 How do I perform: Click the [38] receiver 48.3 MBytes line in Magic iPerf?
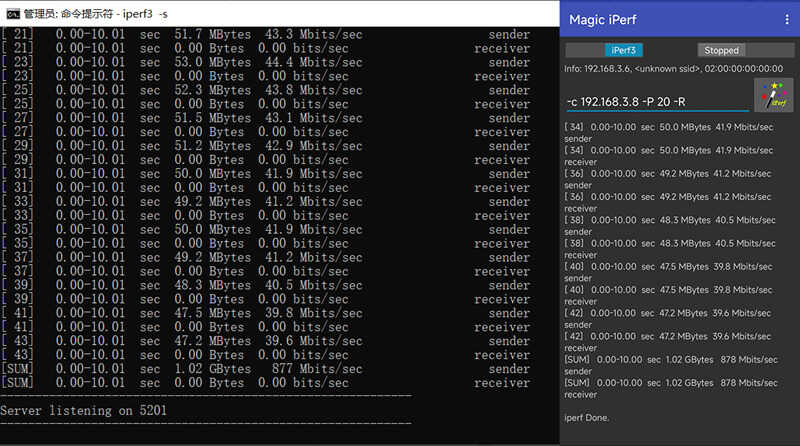point(669,249)
